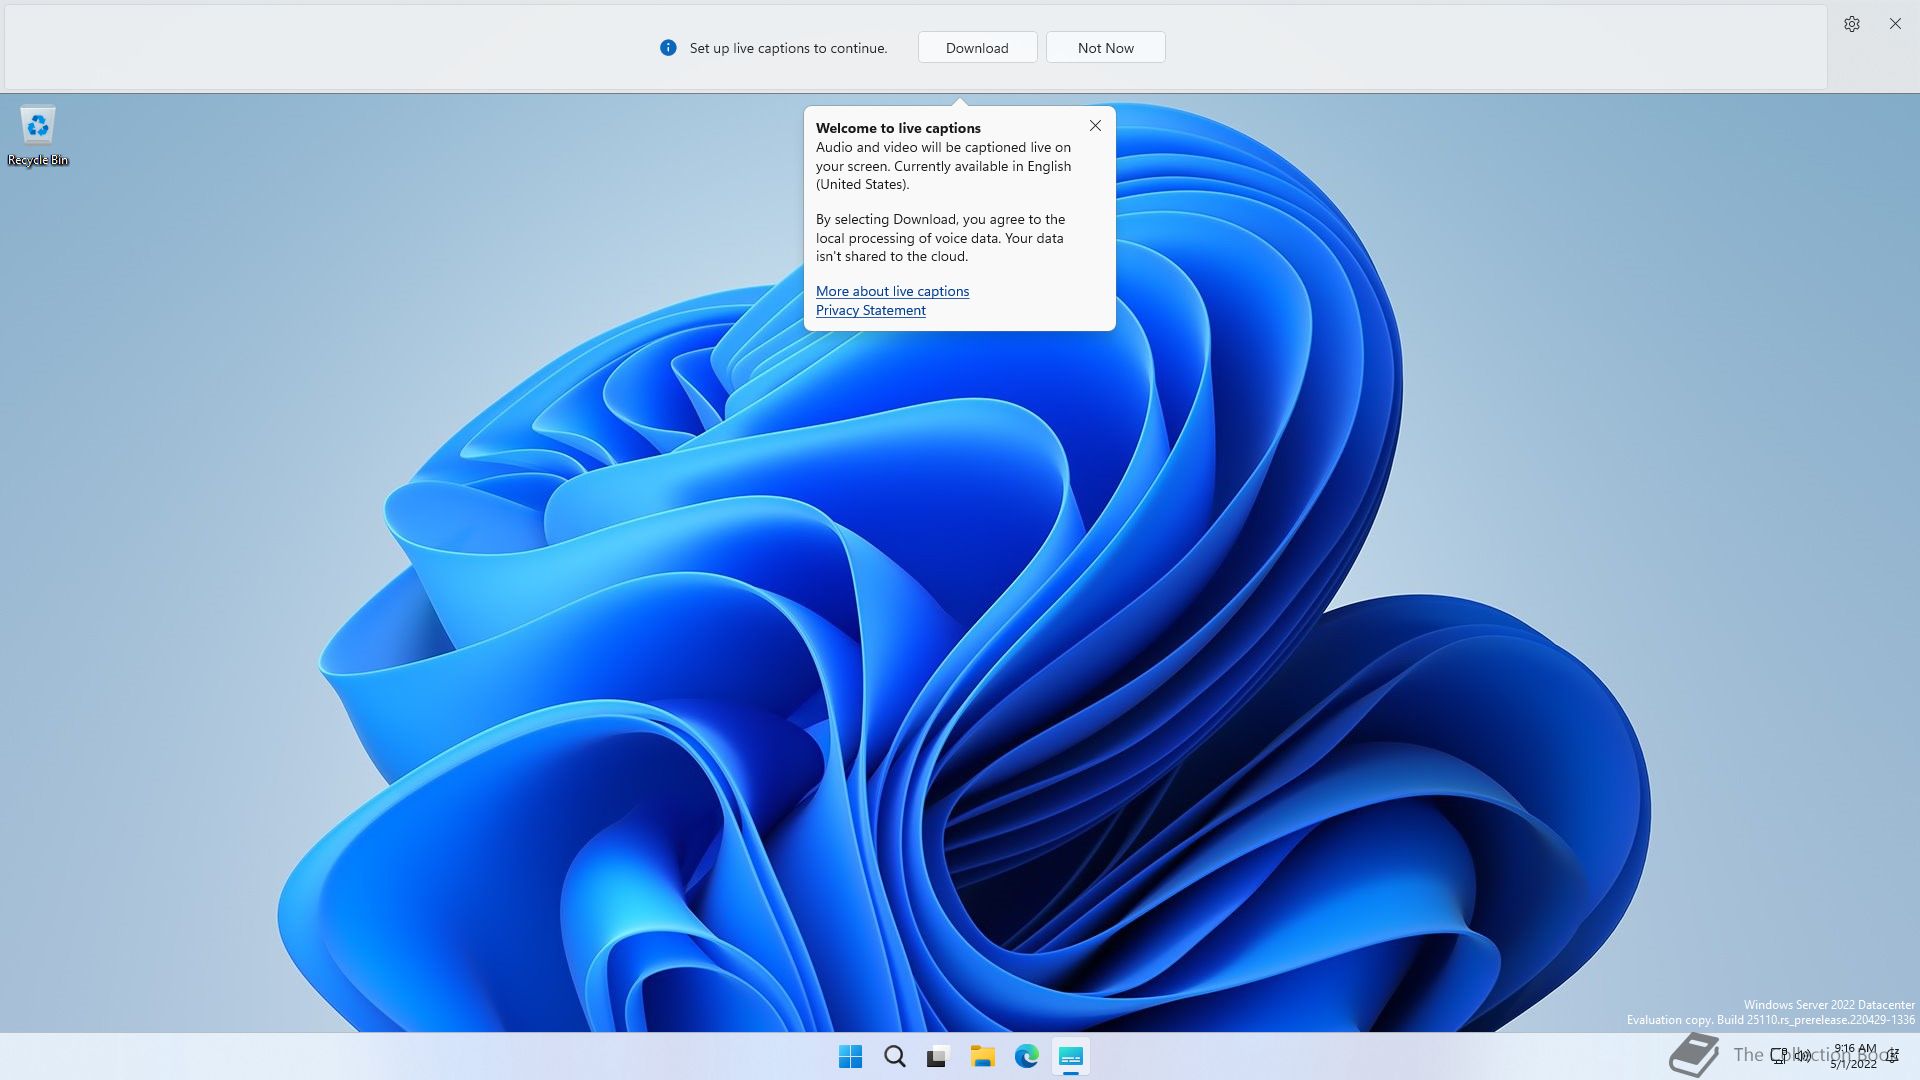1920x1080 pixels.
Task: Close the live captions bar
Action: point(1895,24)
